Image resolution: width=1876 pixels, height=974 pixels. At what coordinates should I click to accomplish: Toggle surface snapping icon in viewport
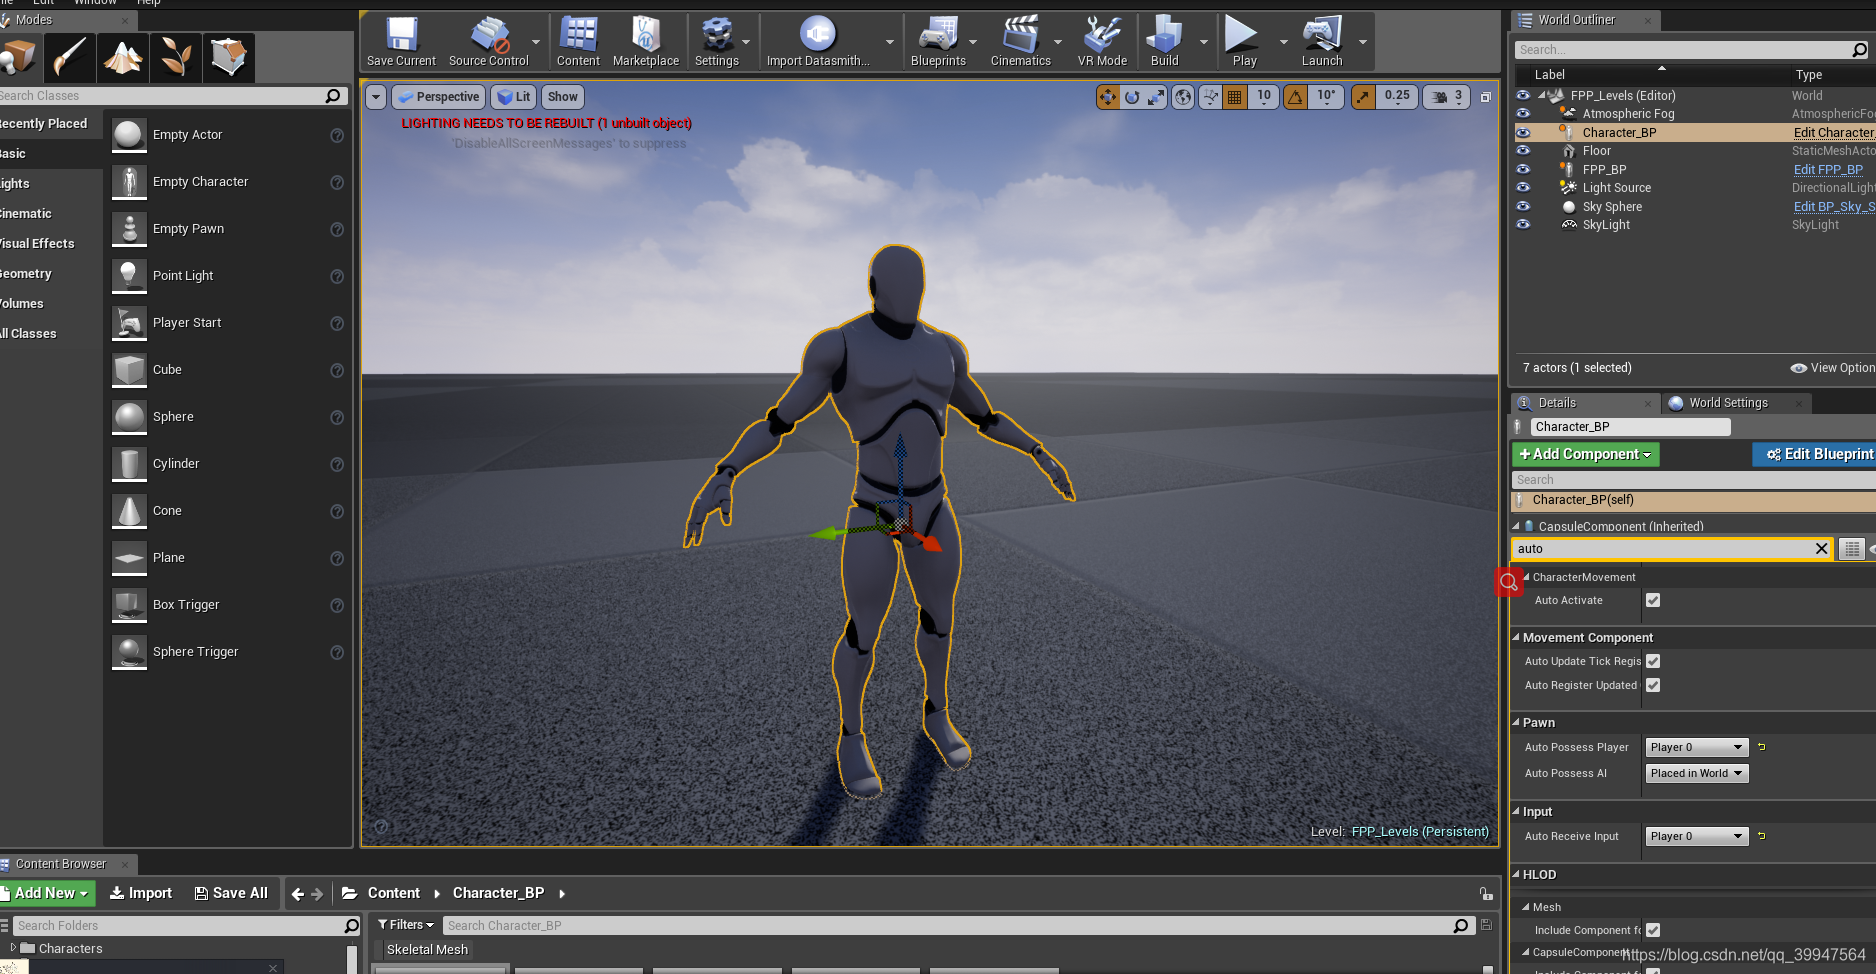tap(1211, 97)
